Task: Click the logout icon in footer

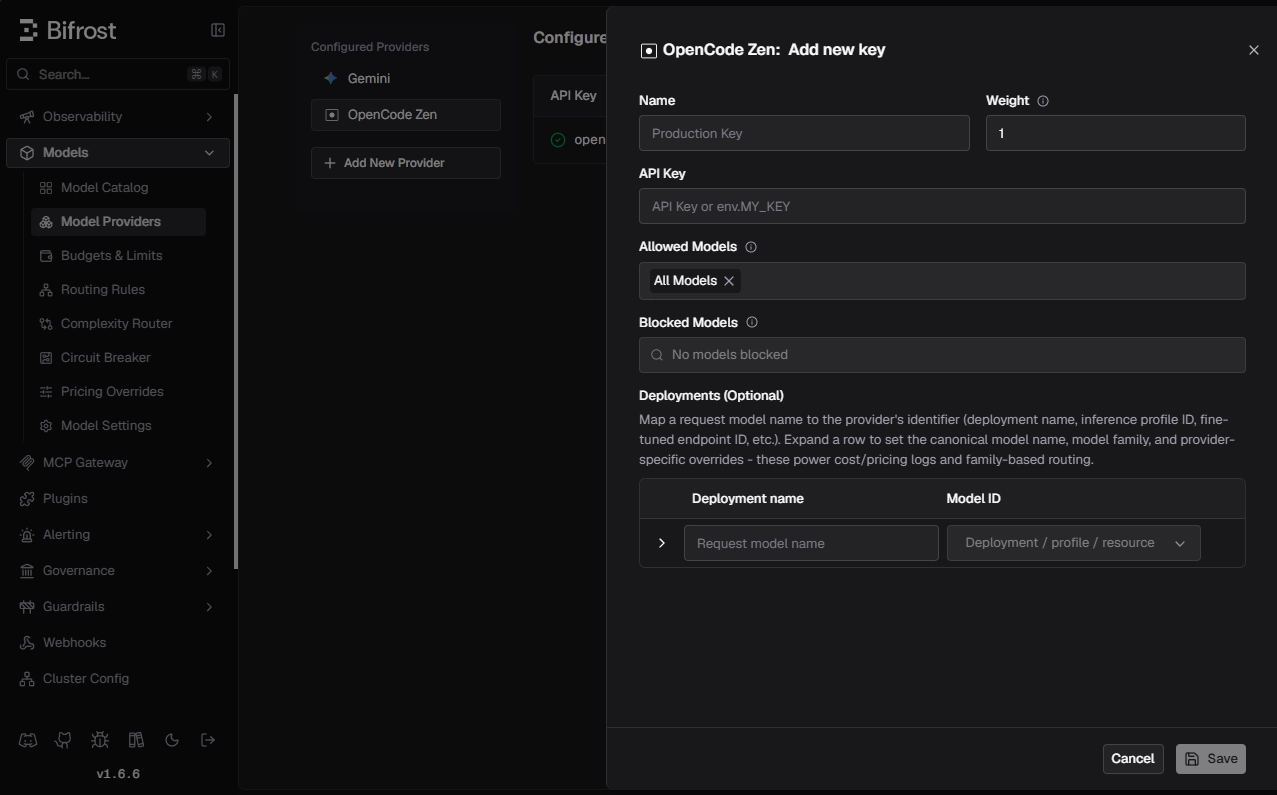Action: (208, 740)
